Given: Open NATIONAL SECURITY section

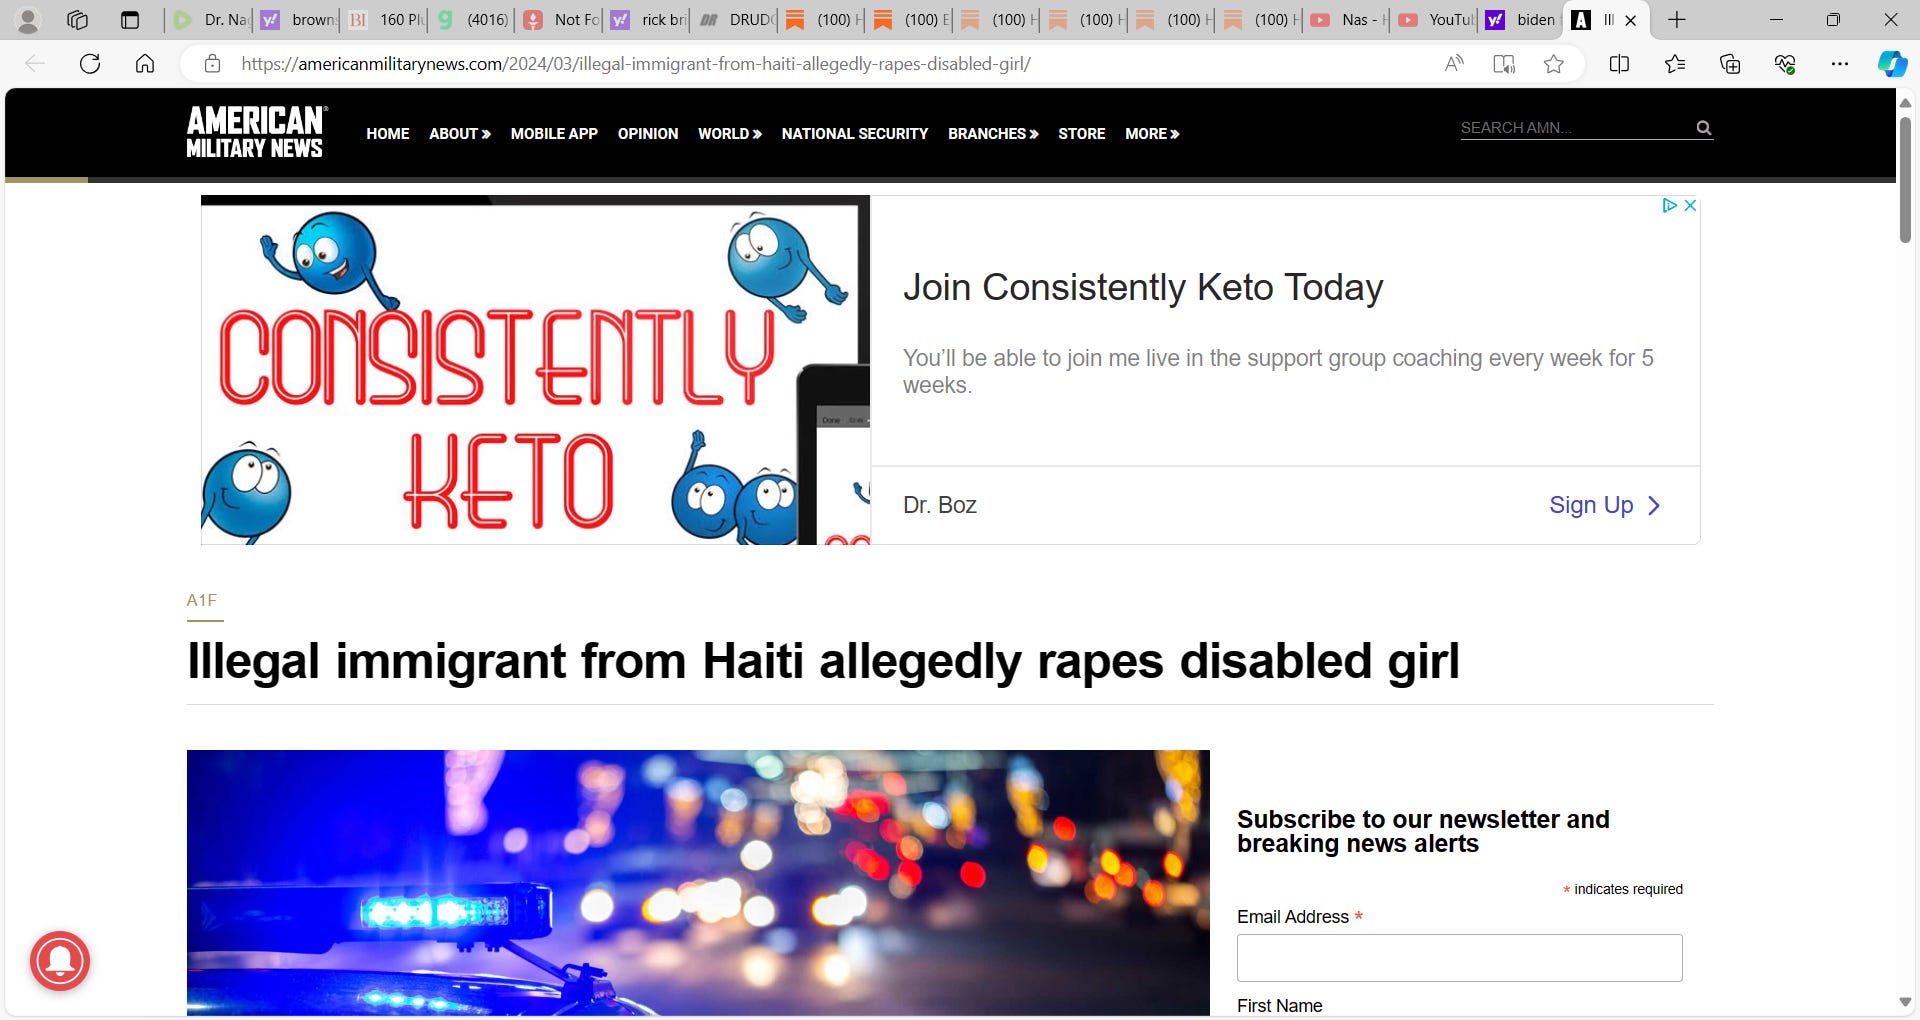Looking at the screenshot, I should point(855,134).
